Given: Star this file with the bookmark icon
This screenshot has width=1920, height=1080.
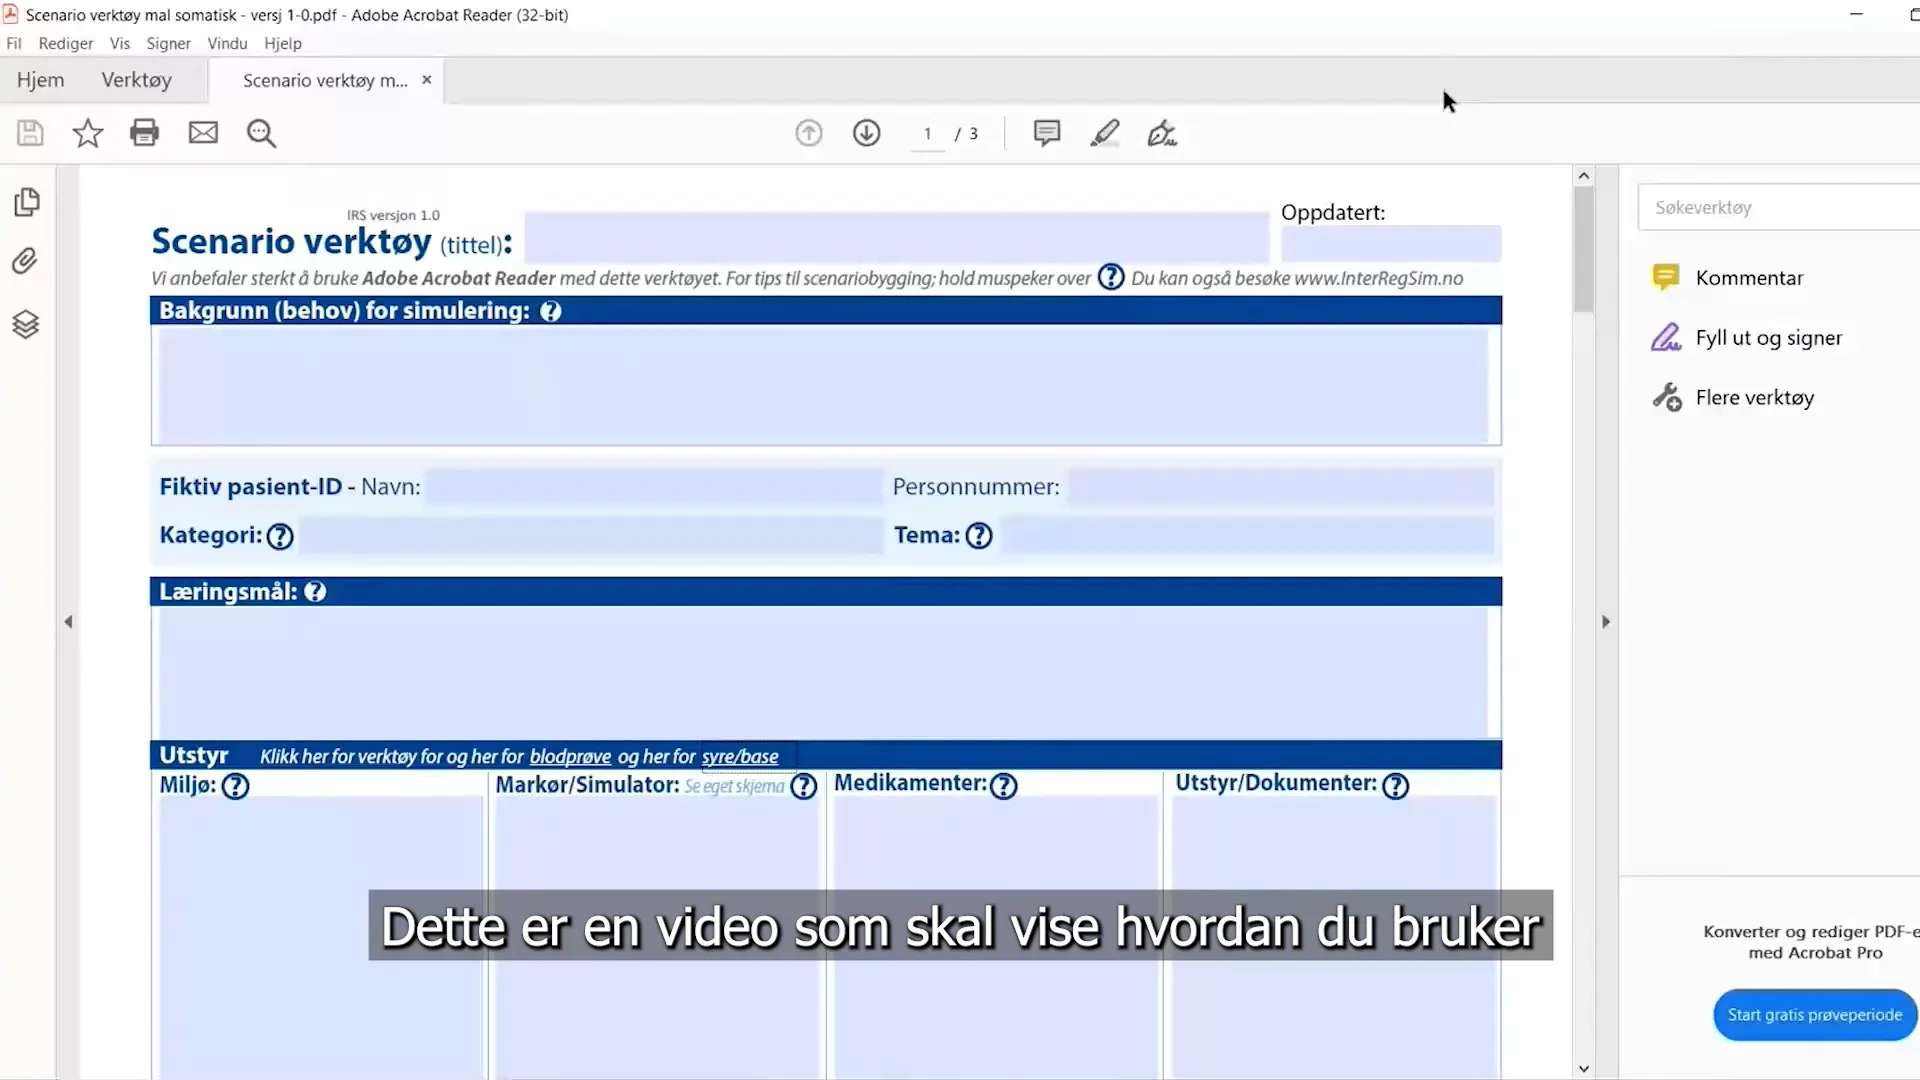Looking at the screenshot, I should pyautogui.click(x=88, y=133).
